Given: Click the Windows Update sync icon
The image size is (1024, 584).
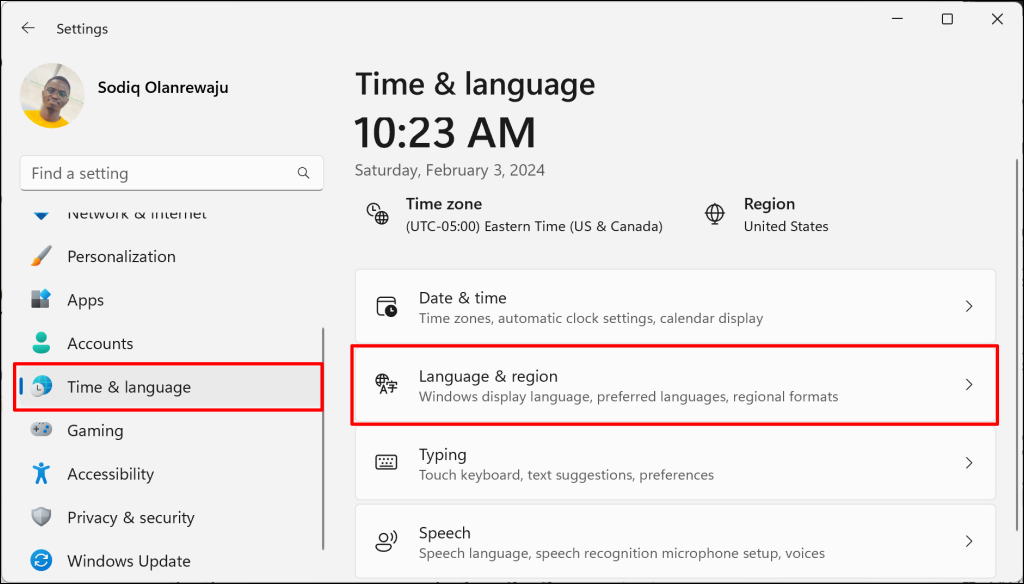Looking at the screenshot, I should [x=41, y=560].
